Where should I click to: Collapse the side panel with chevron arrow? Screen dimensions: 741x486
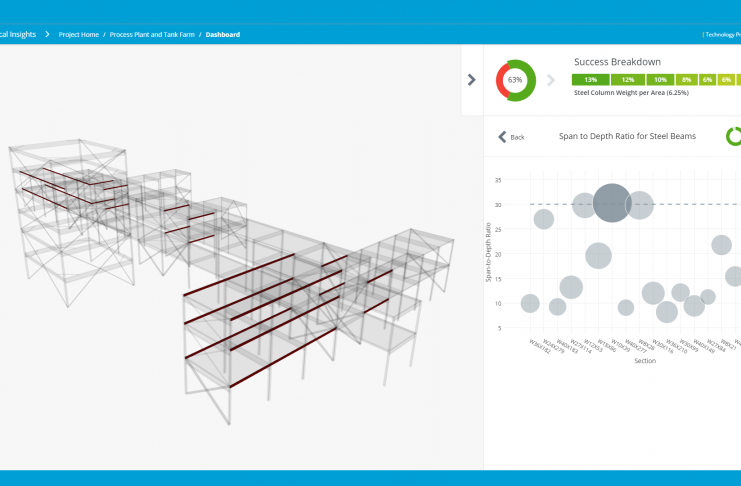472,79
